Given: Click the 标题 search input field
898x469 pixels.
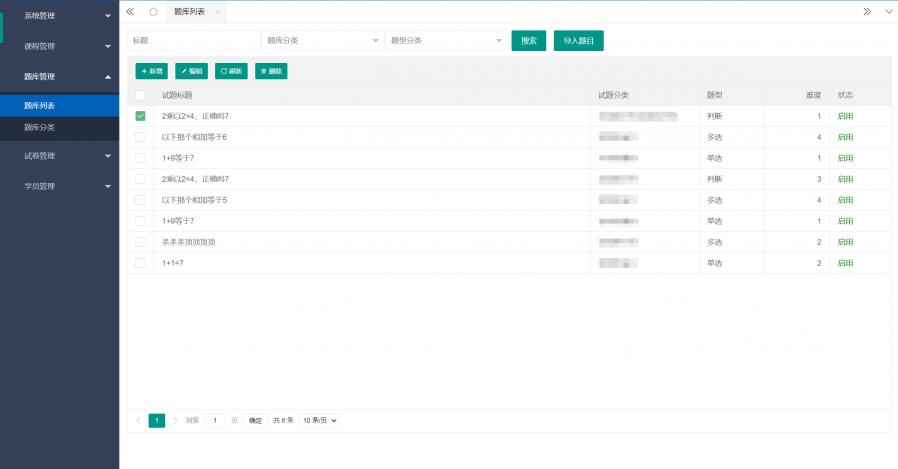Looking at the screenshot, I should (x=193, y=41).
